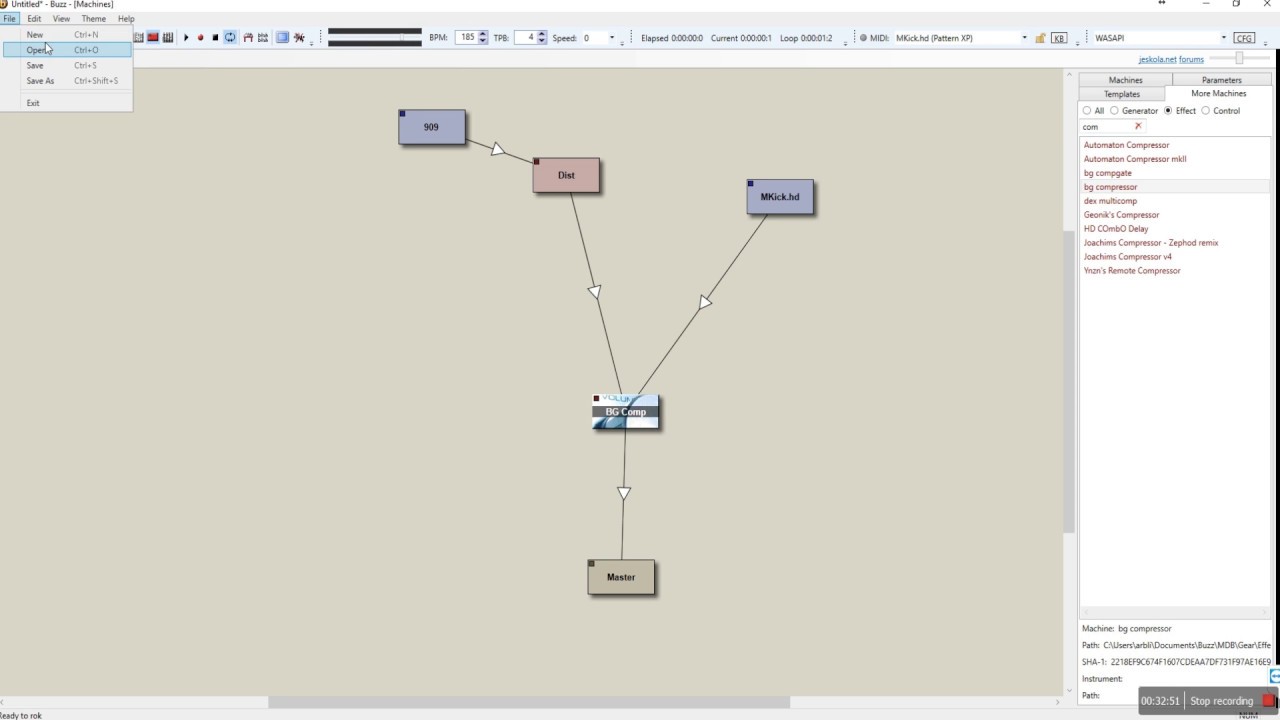This screenshot has width=1280, height=720.
Task: Click the CPU monitor spider icon
Action: [x=298, y=38]
